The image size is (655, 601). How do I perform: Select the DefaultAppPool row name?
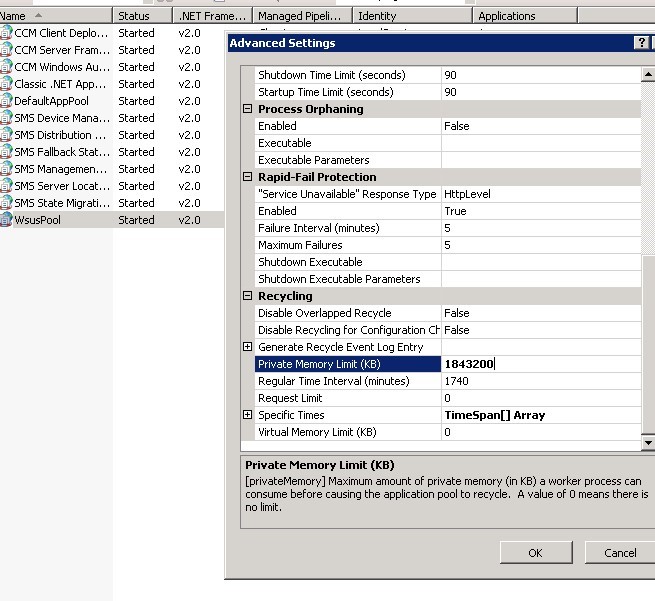[x=51, y=101]
